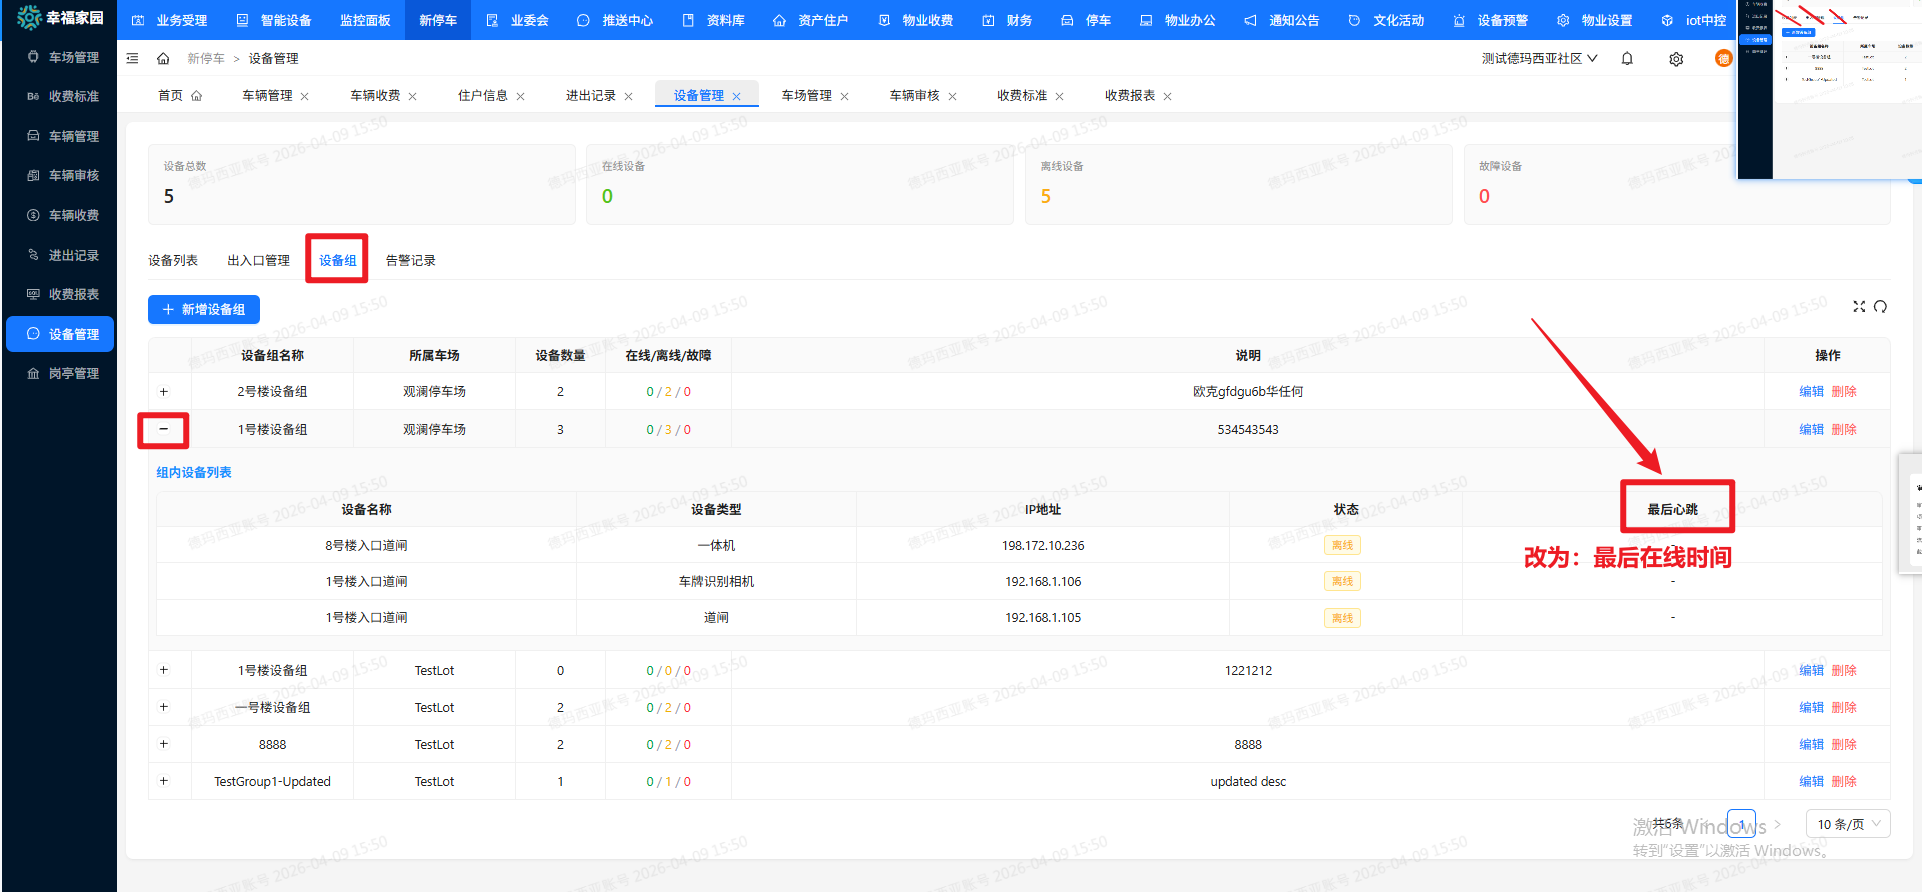
Task: Switch to the 告警记录 tab
Action: point(410,261)
